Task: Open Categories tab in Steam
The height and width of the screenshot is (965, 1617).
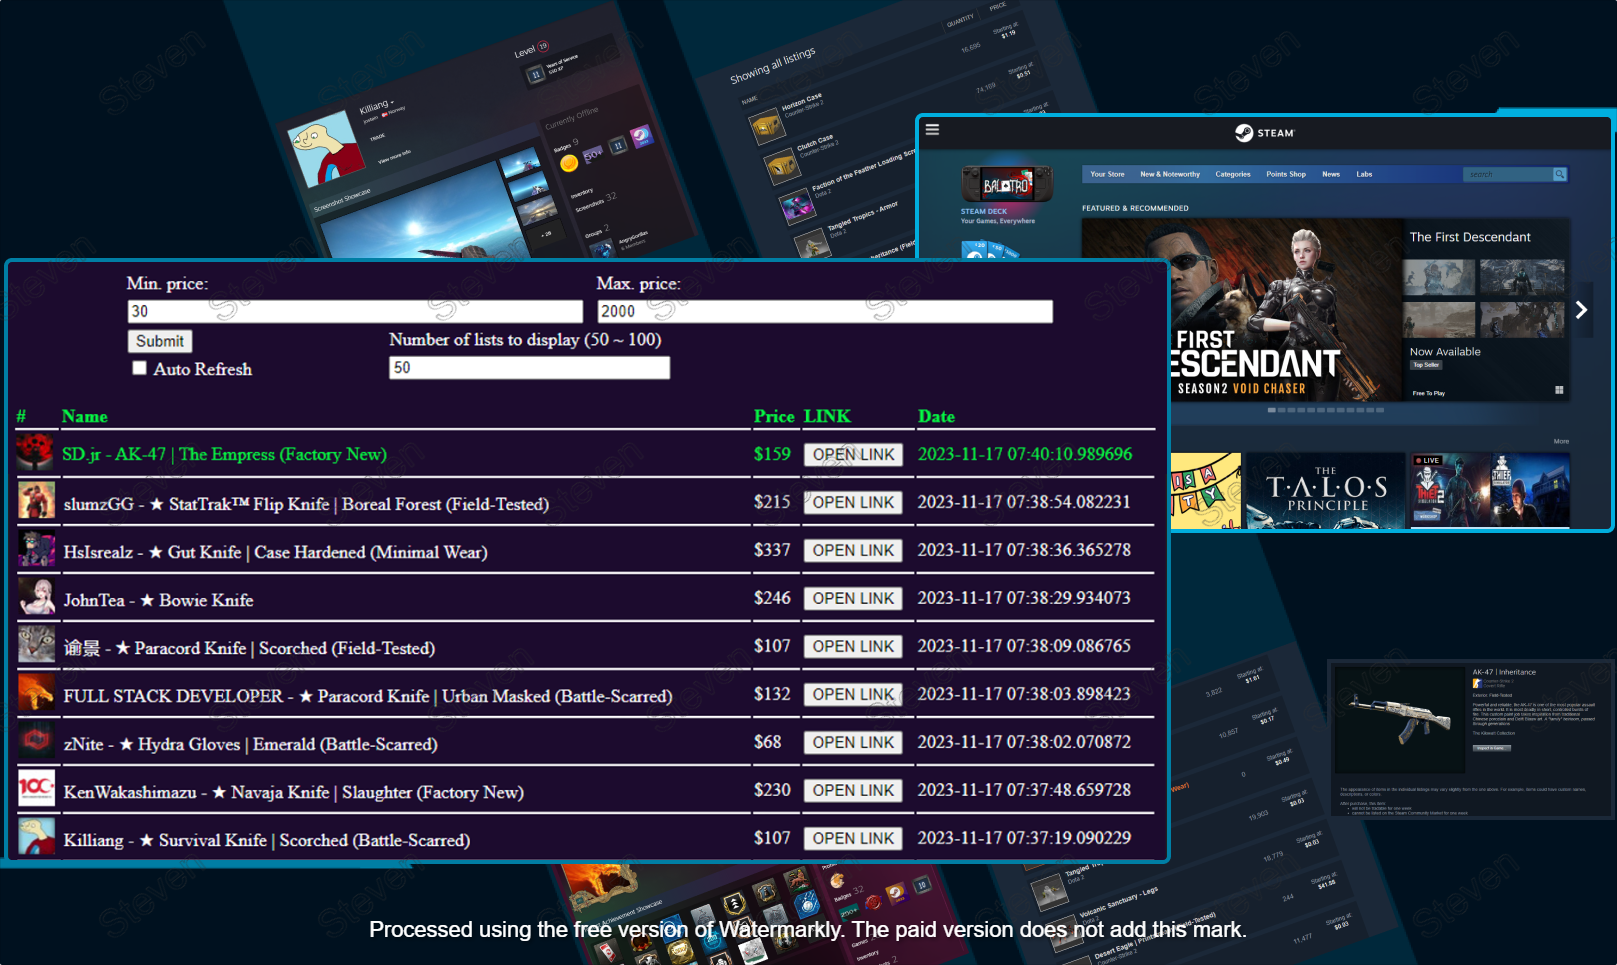Action: pos(1233,174)
